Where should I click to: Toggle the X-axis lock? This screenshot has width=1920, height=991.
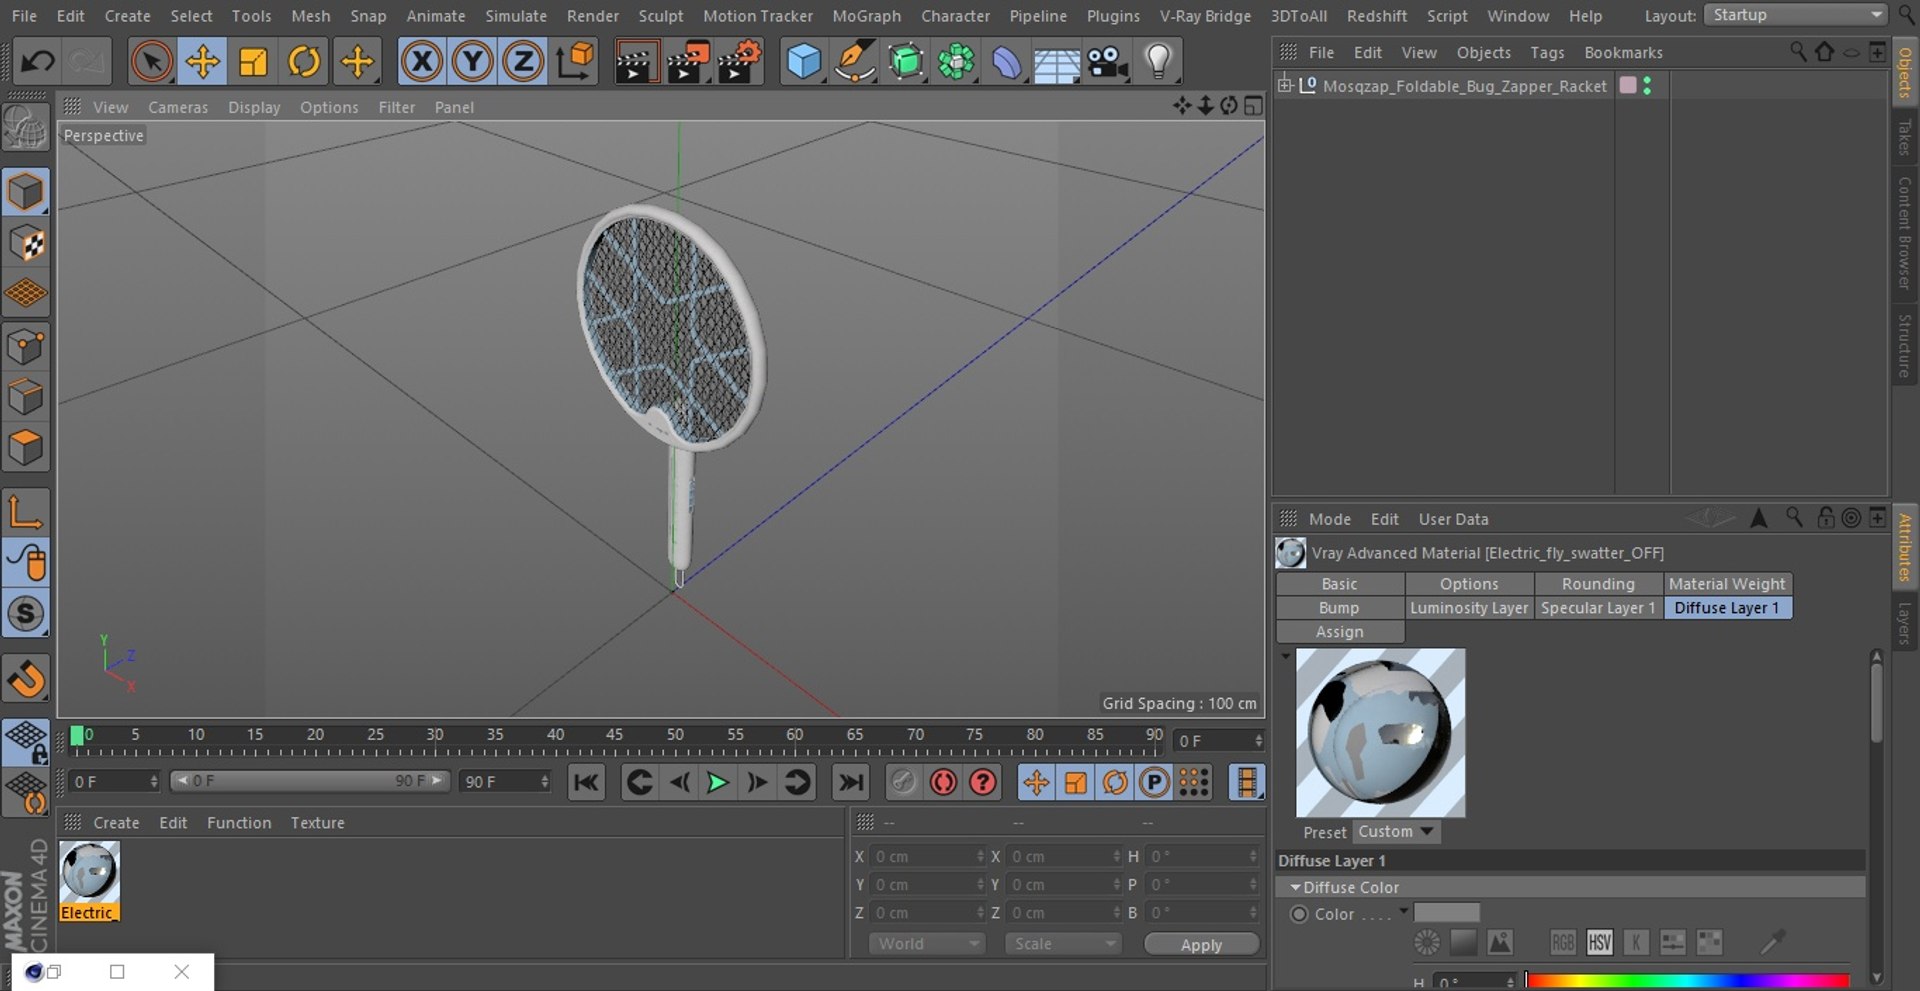tap(422, 62)
